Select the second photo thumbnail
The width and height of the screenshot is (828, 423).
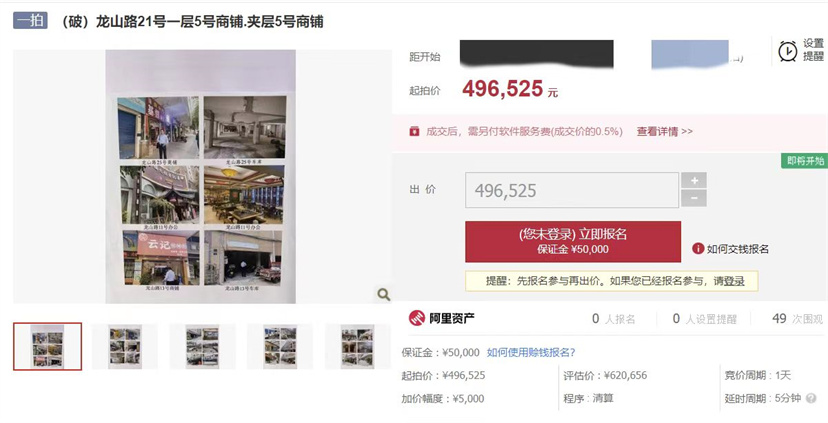(125, 346)
